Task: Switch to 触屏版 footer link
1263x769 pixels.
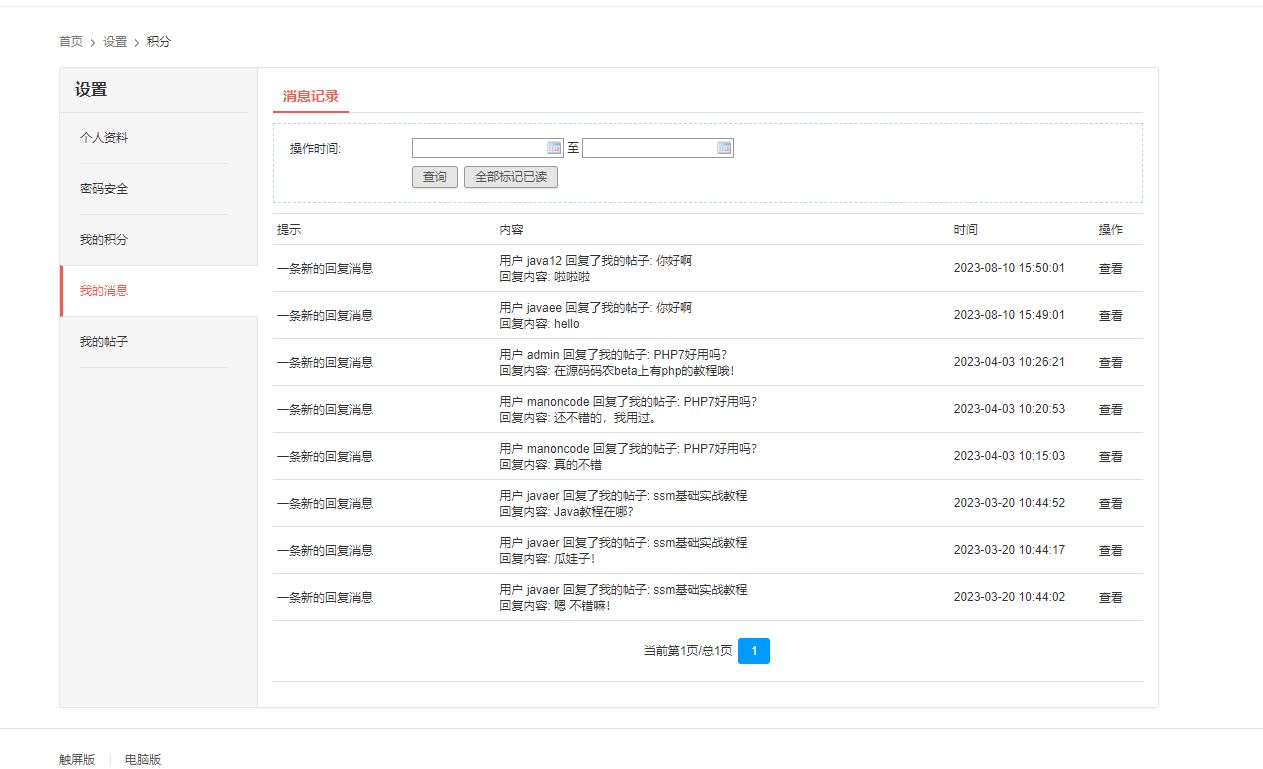Action: pyautogui.click(x=77, y=760)
